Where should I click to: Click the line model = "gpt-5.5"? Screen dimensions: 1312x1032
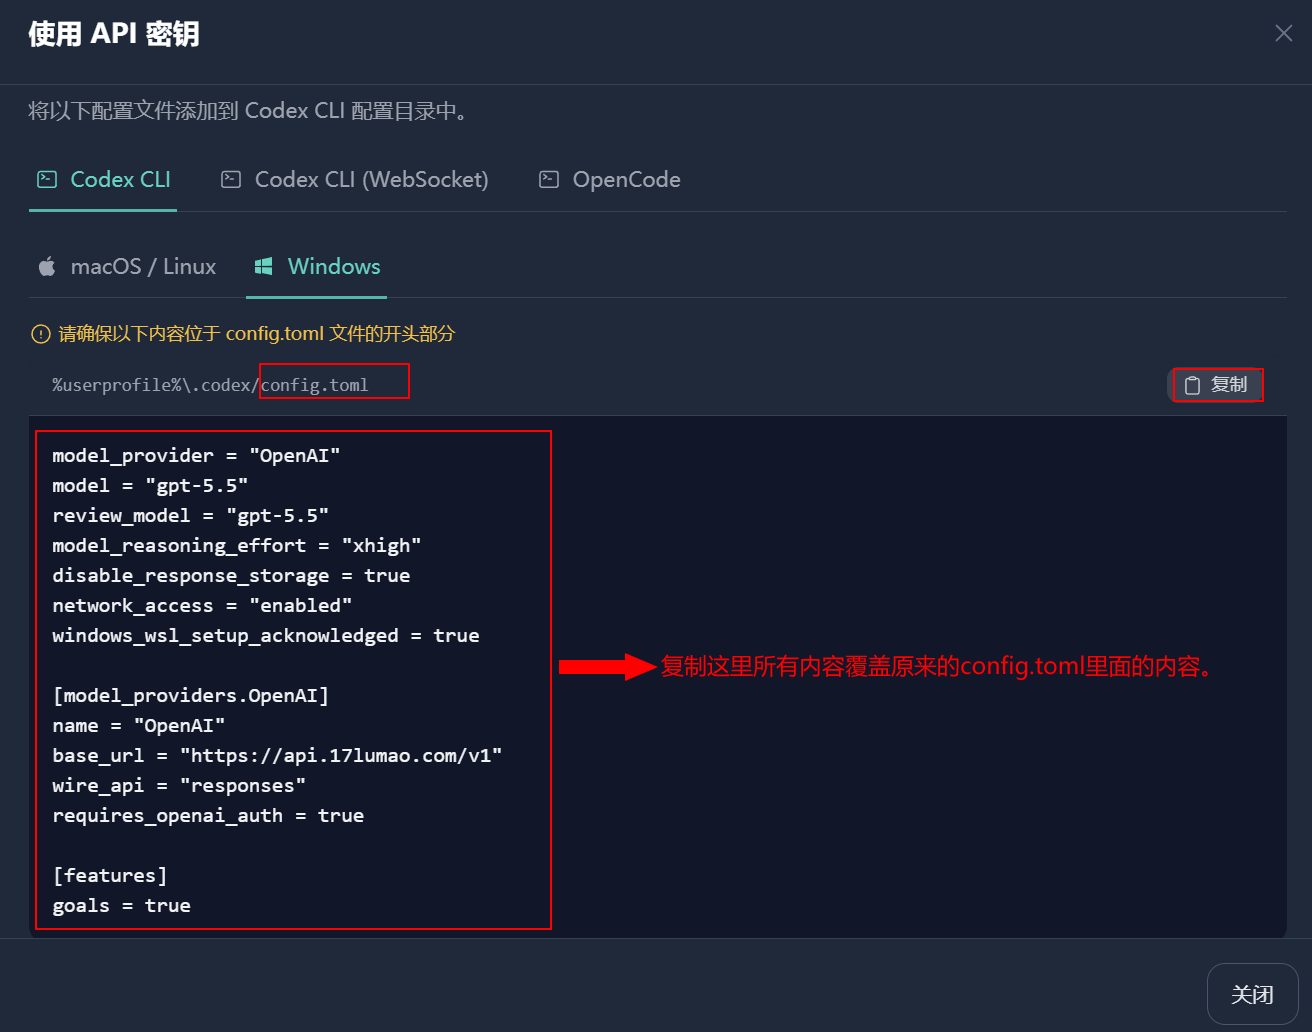coord(150,486)
